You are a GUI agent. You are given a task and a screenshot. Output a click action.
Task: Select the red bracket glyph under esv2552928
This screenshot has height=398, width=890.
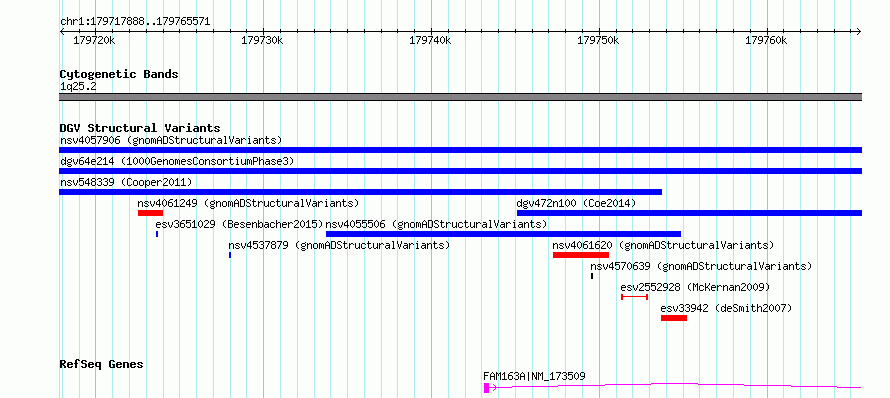point(635,297)
